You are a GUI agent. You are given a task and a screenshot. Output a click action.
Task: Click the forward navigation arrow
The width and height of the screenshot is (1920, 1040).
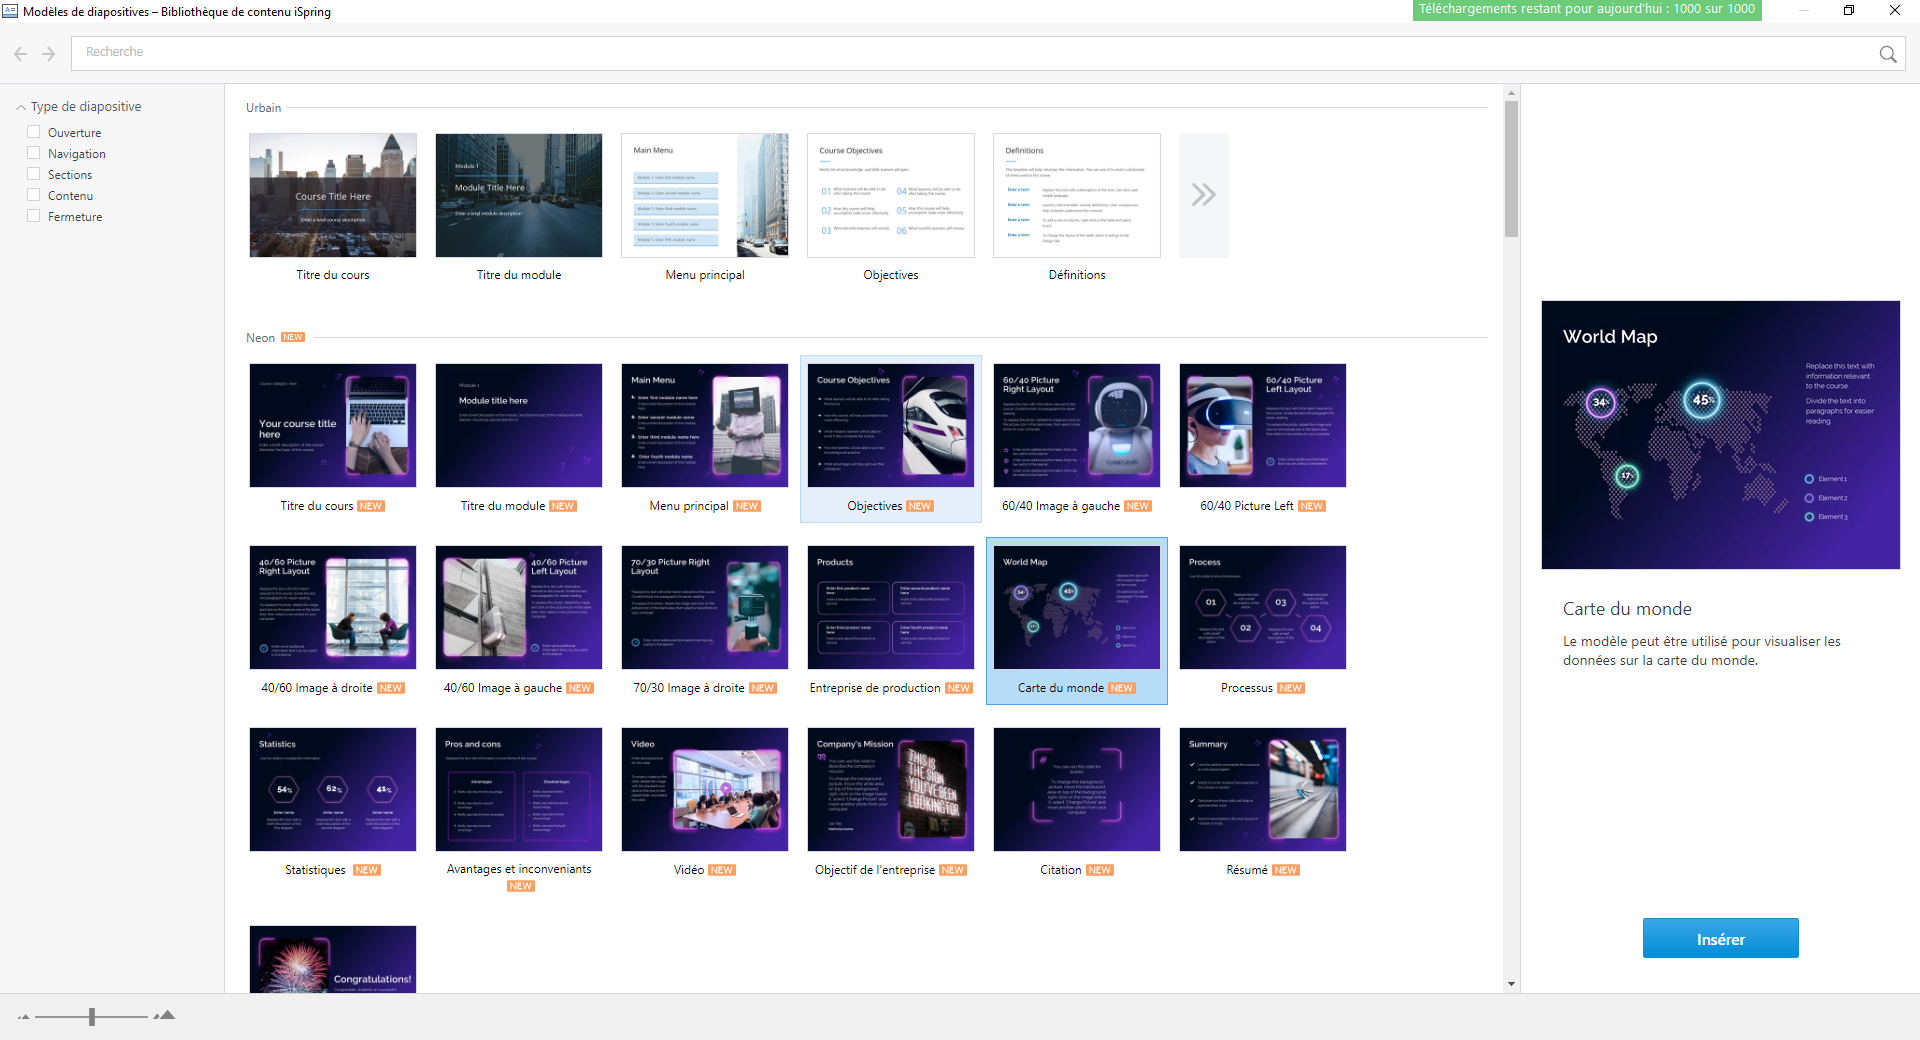point(48,54)
